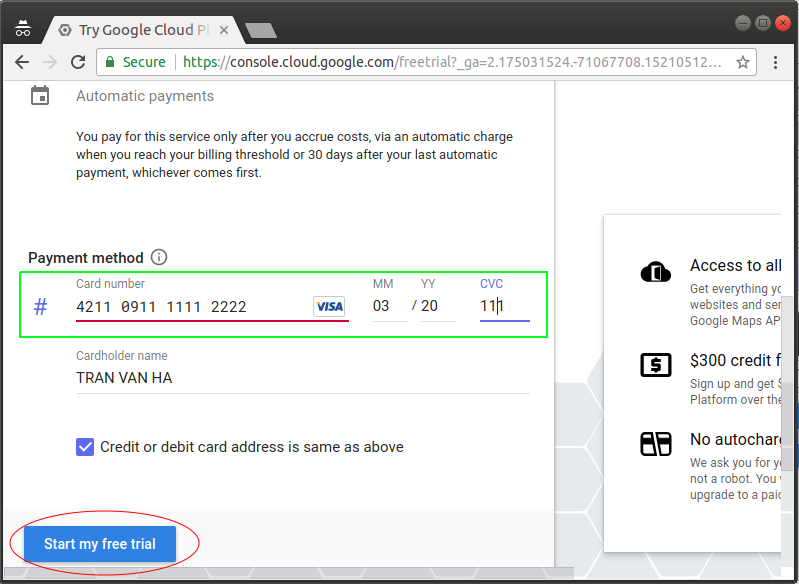
Task: Maximize the browser window
Action: [763, 23]
